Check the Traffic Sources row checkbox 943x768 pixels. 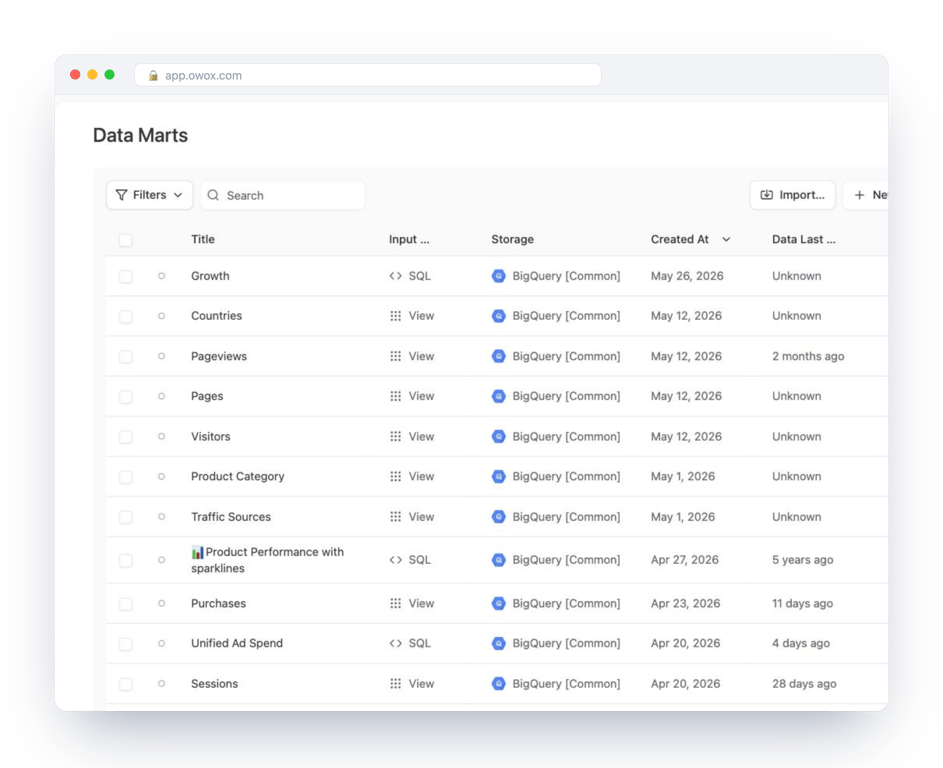(126, 517)
